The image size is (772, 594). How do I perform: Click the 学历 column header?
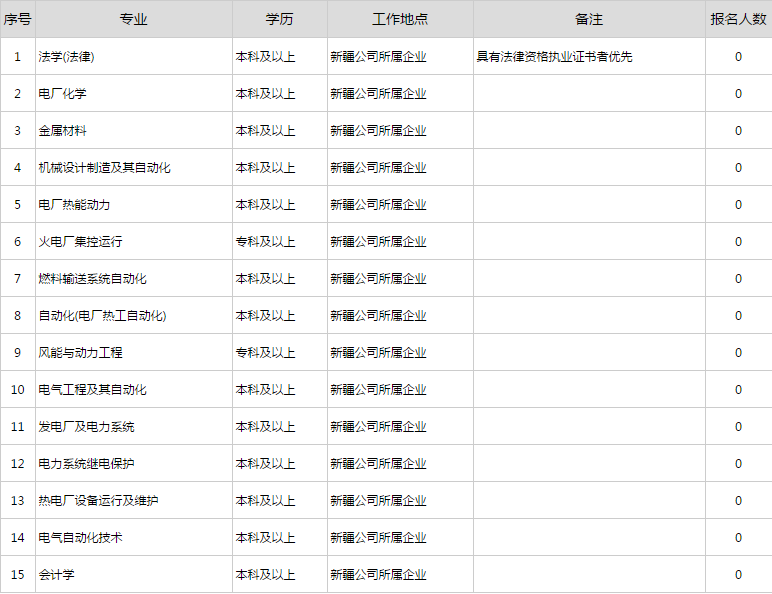(279, 19)
